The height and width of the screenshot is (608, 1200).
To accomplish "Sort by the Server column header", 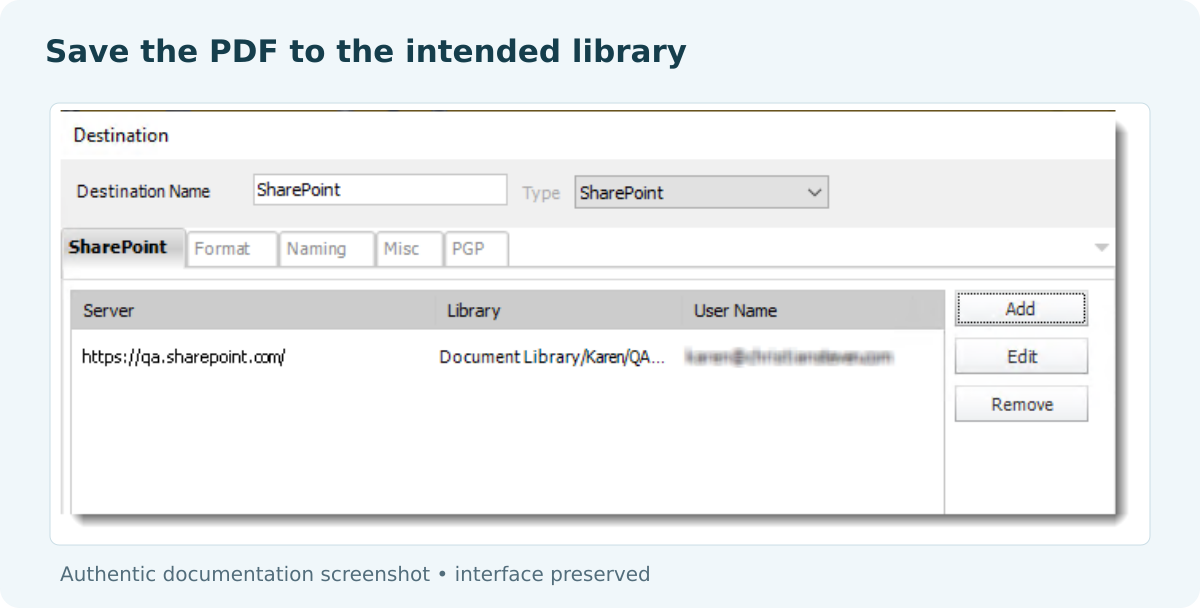I will (x=253, y=310).
